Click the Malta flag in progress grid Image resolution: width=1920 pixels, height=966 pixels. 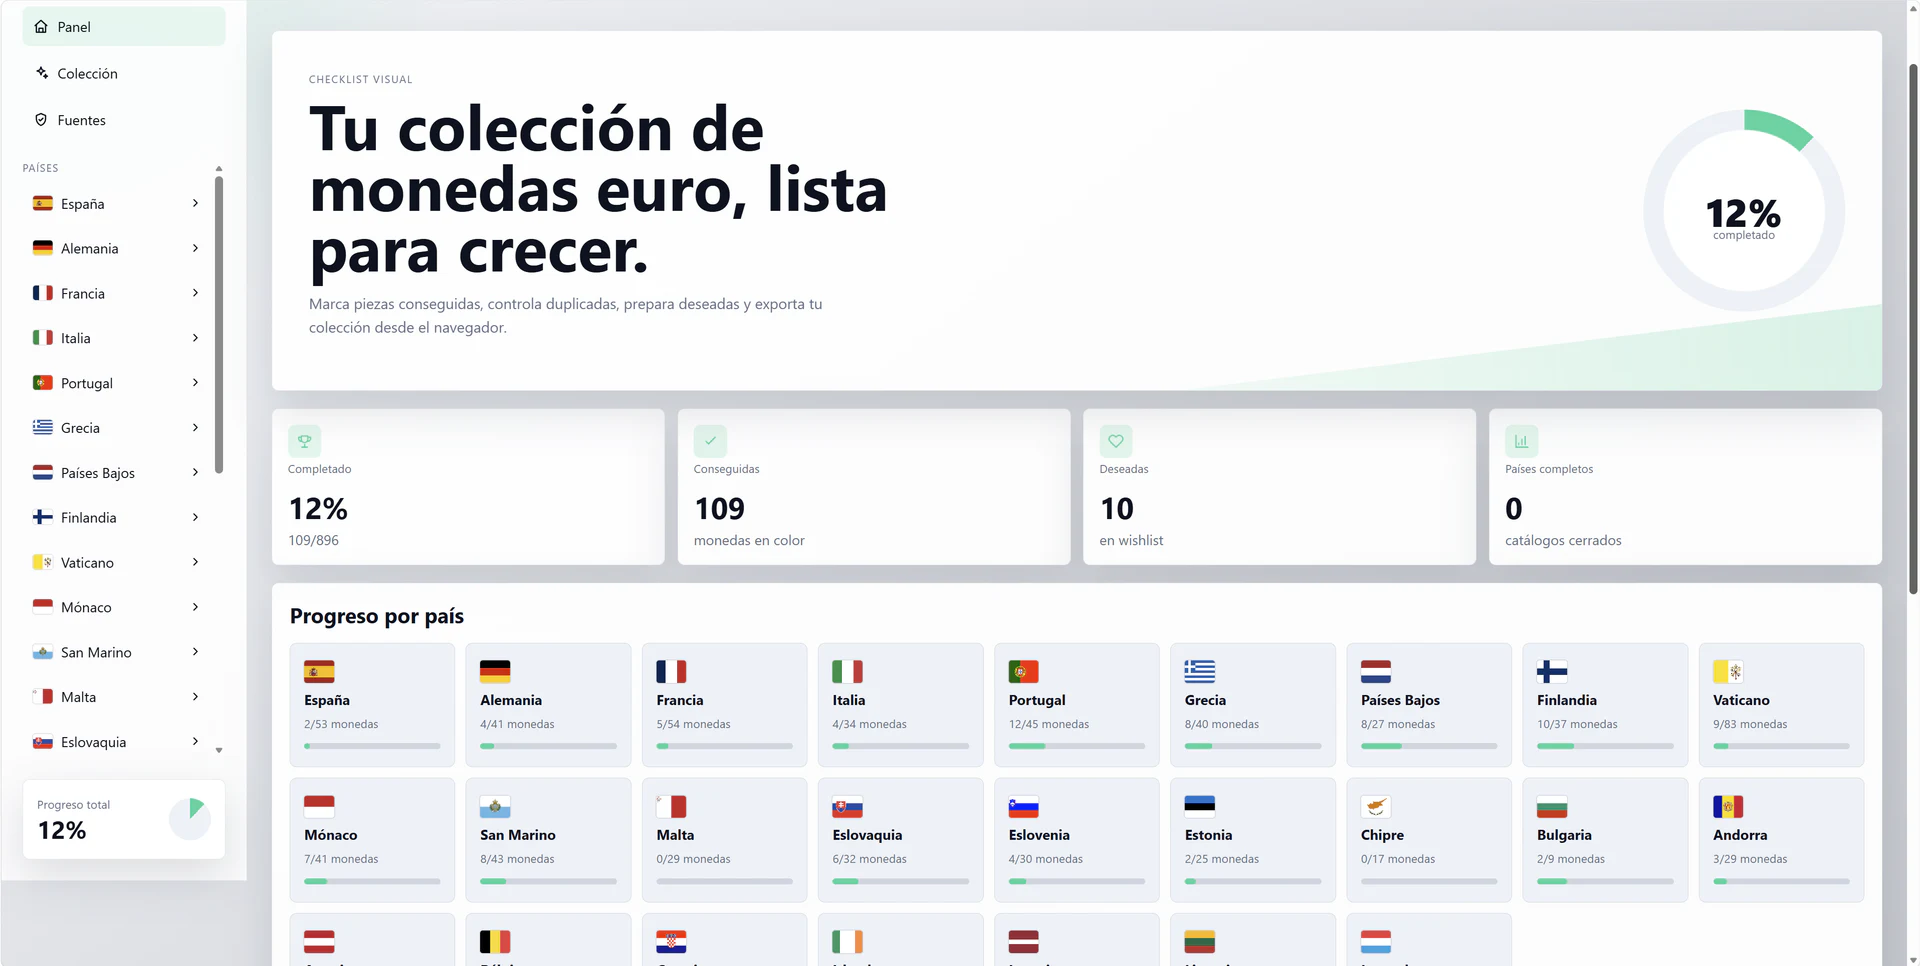(x=671, y=806)
